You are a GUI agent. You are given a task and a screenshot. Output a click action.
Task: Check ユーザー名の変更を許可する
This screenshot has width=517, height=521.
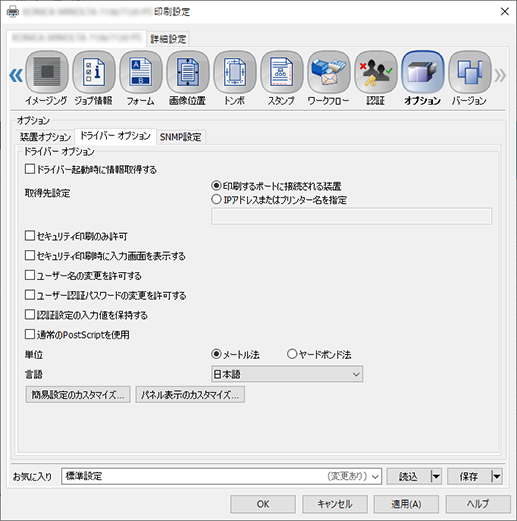click(x=30, y=275)
